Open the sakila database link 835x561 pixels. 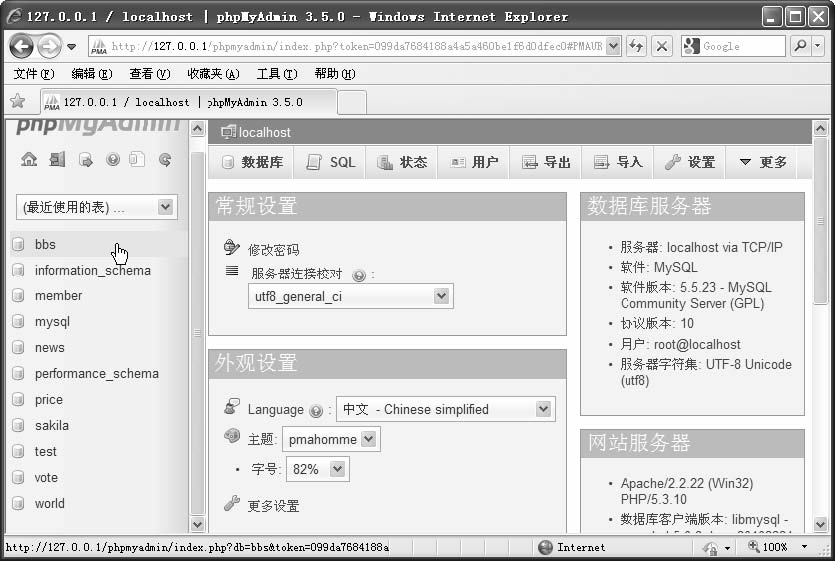(52, 426)
